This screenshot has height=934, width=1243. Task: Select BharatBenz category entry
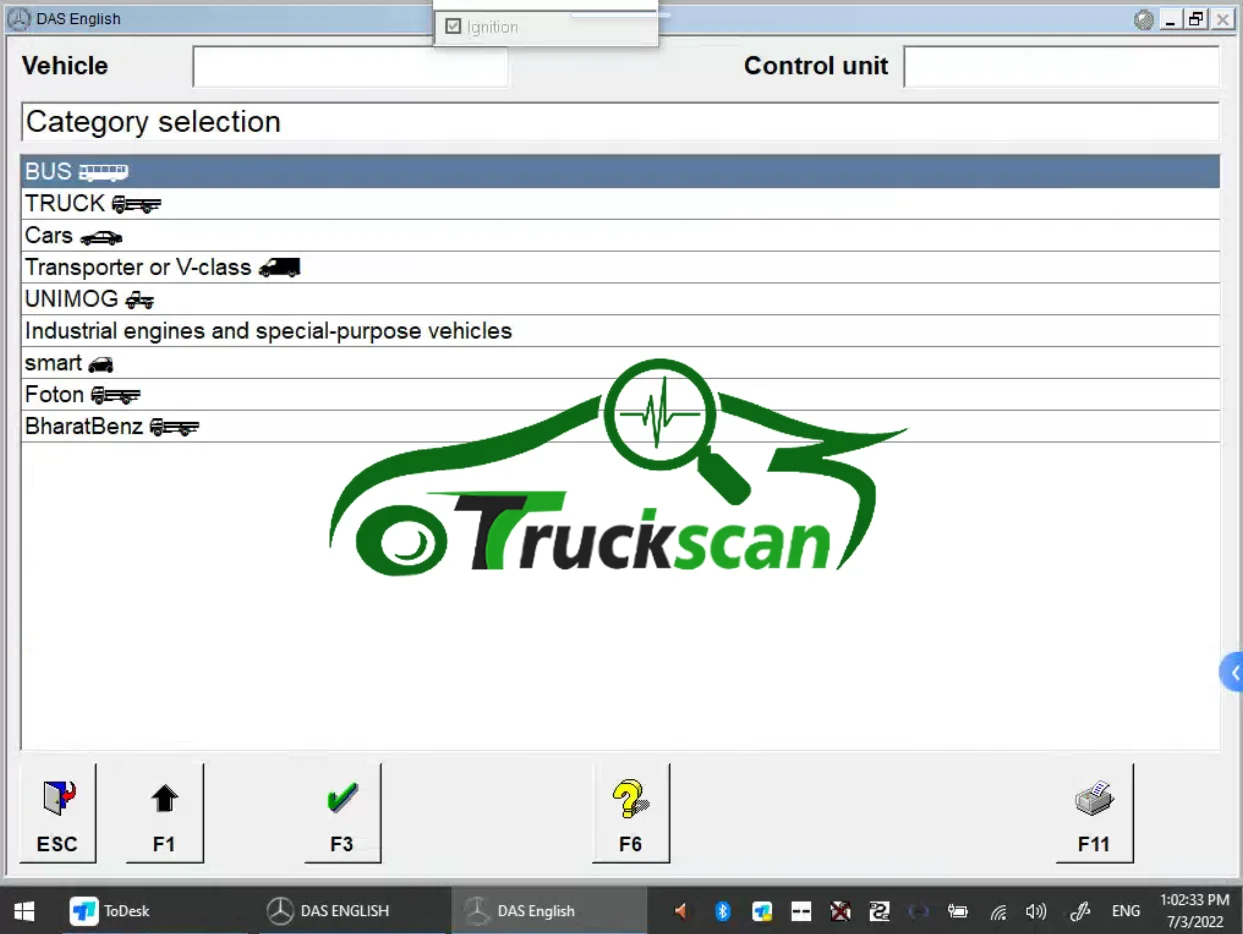pos(620,427)
